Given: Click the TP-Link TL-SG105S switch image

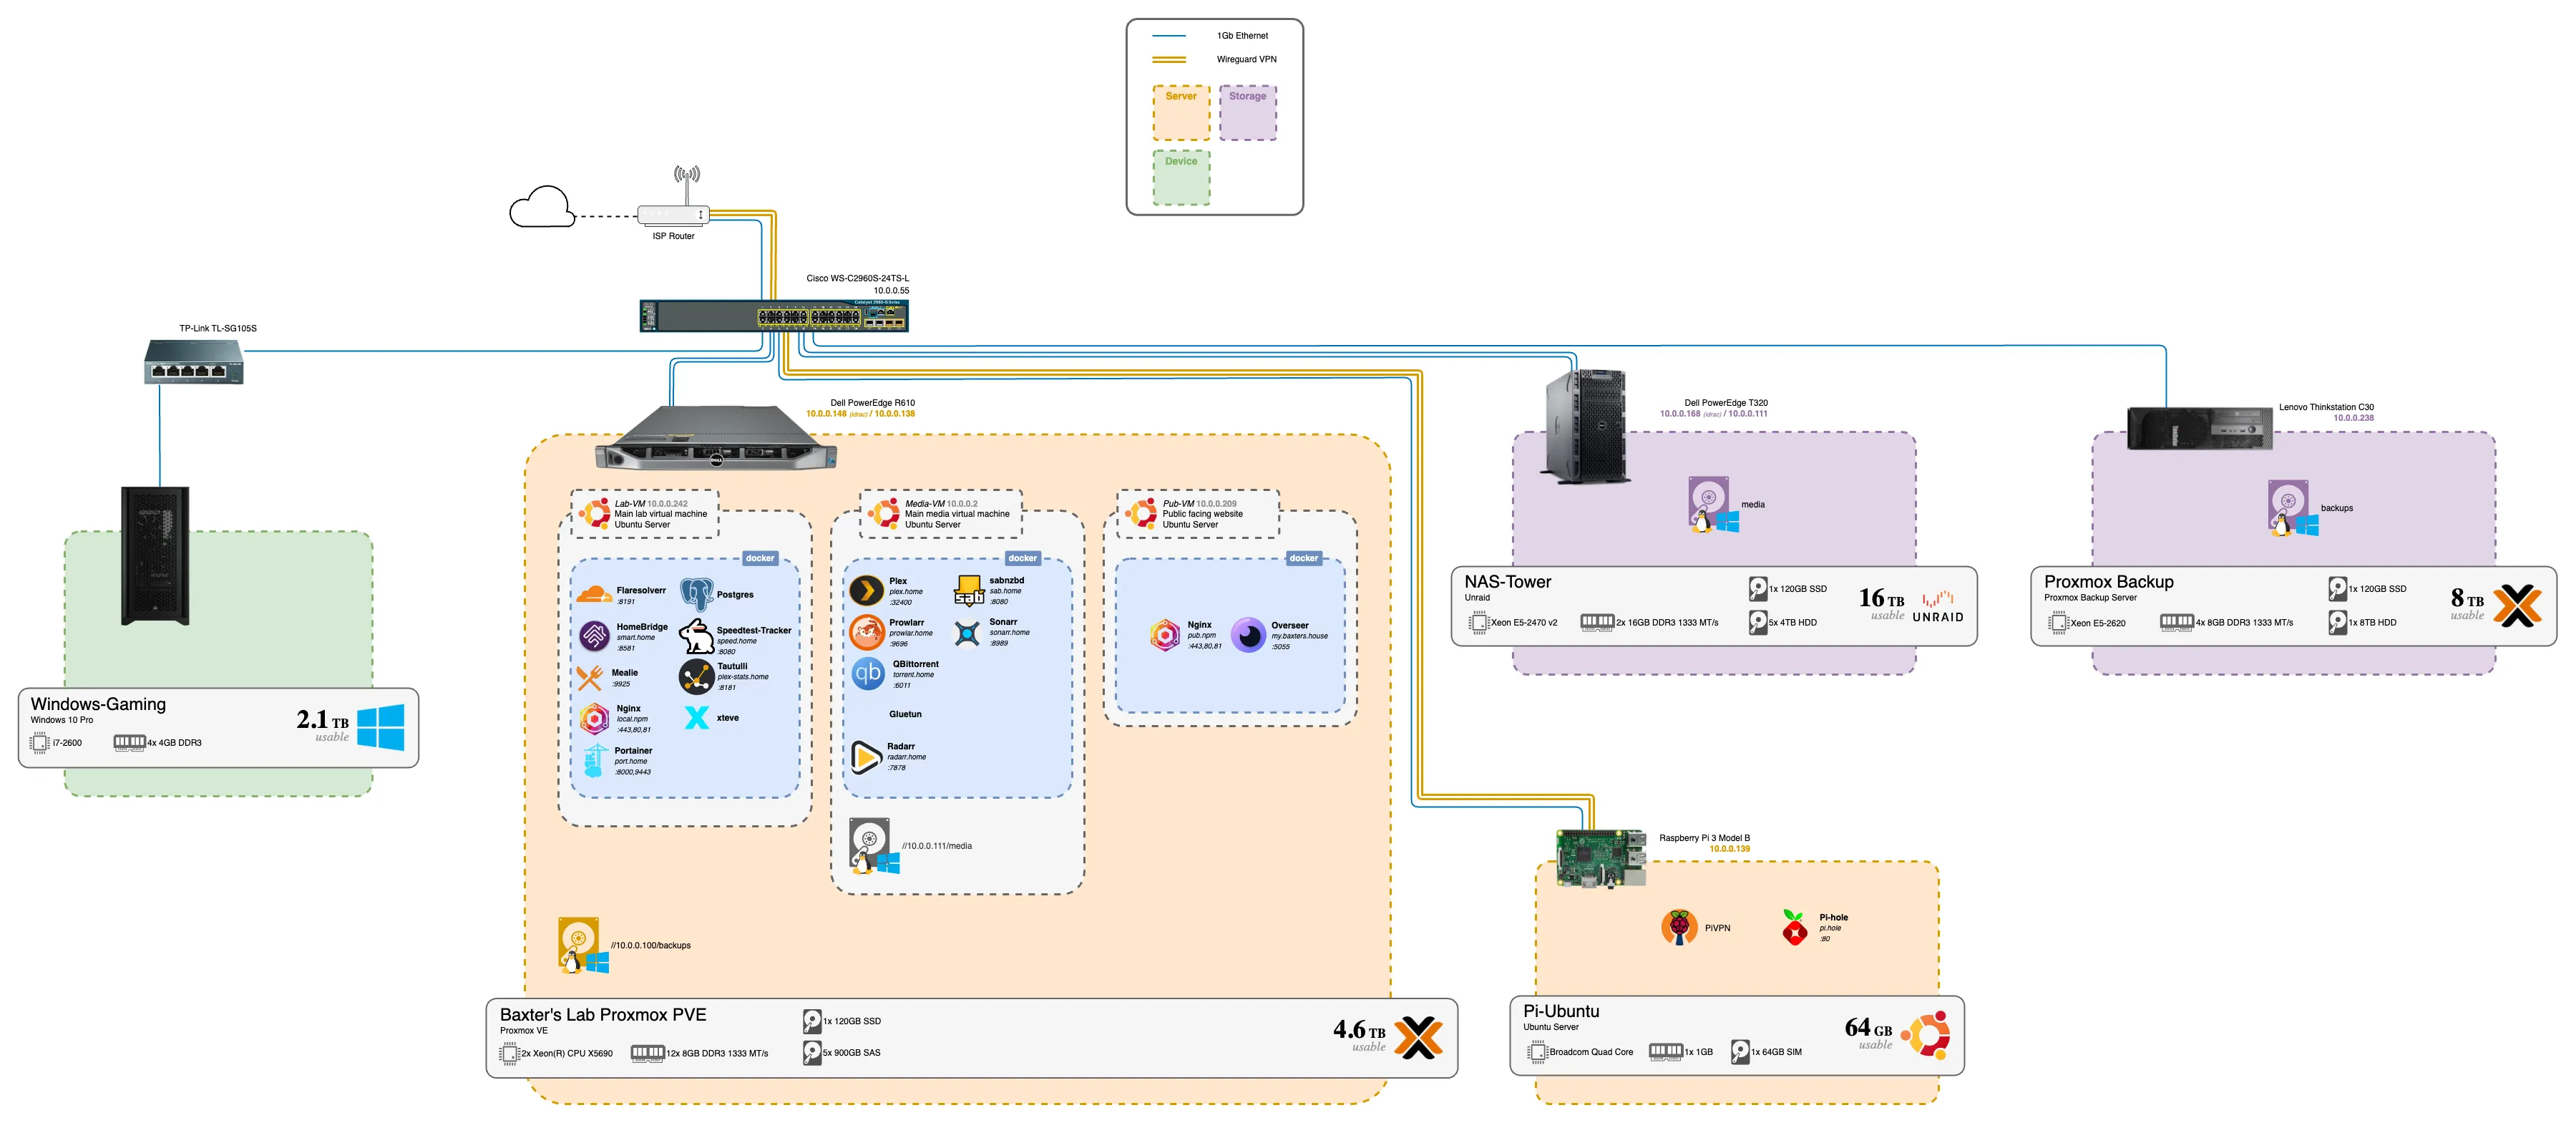Looking at the screenshot, I should 194,362.
